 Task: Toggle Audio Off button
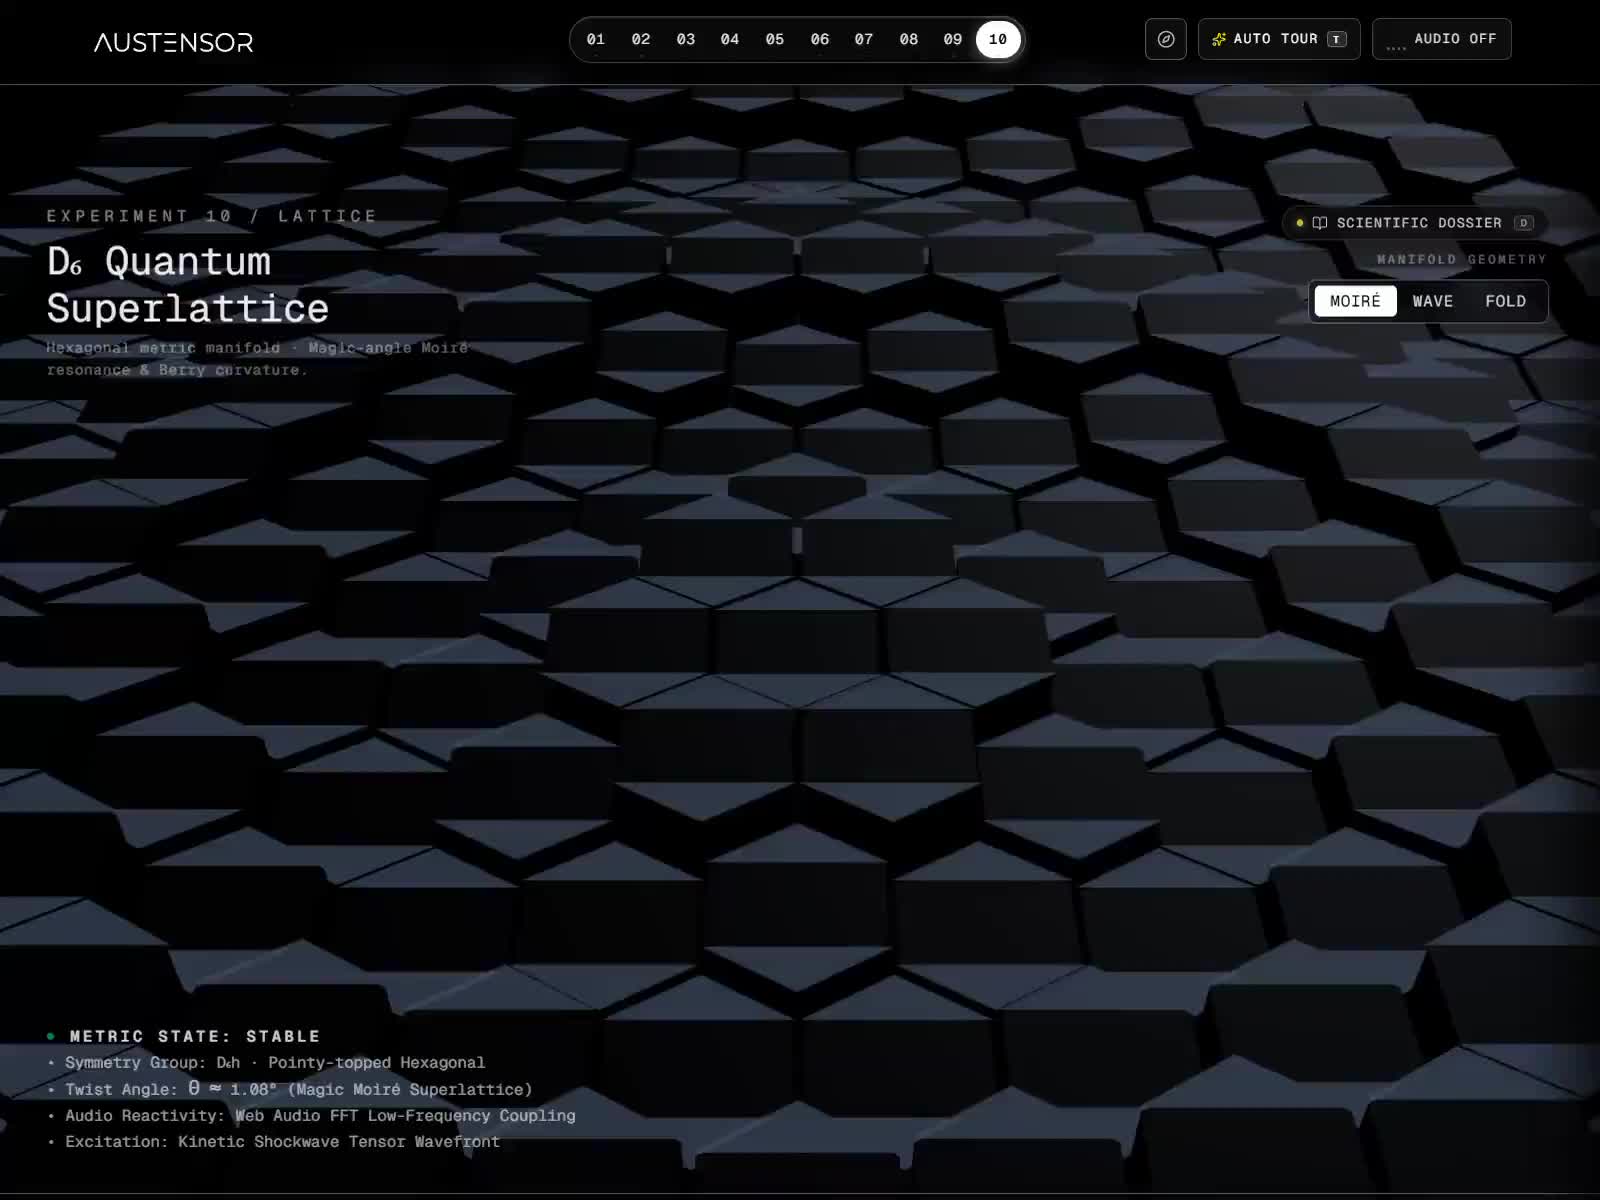(x=1441, y=39)
